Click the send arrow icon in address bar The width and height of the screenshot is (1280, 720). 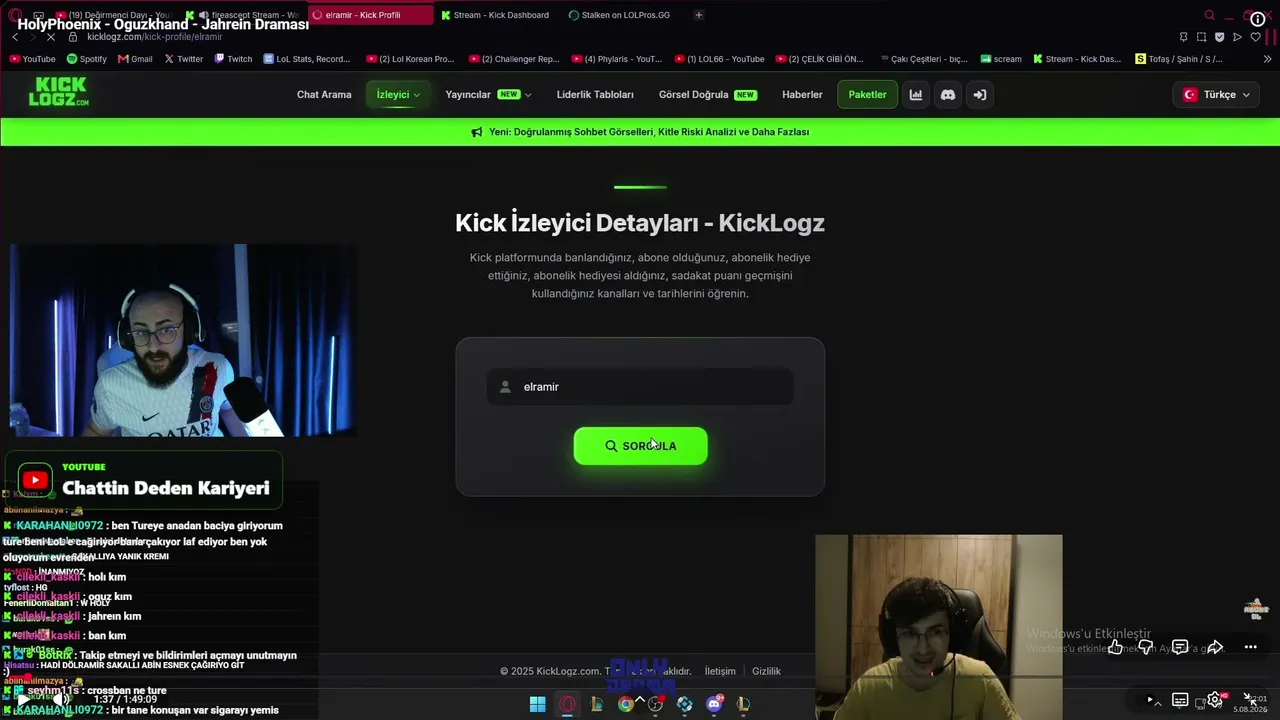1238,37
